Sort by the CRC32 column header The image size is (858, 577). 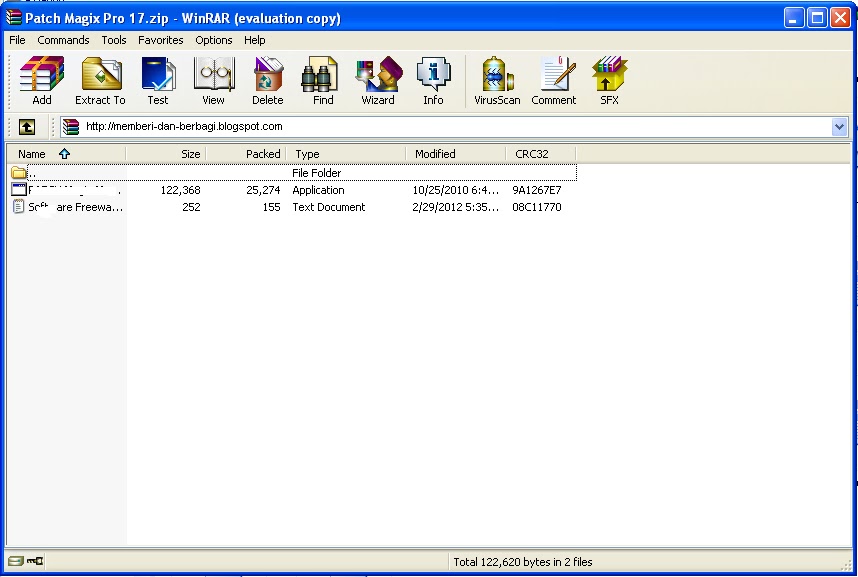(x=541, y=154)
